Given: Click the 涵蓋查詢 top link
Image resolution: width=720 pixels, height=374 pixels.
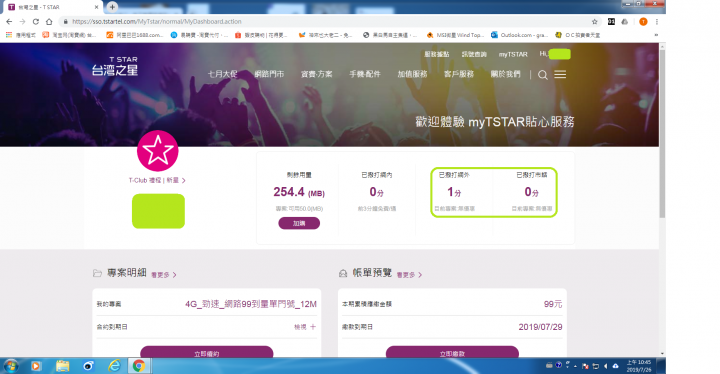Looking at the screenshot, I should 474,54.
